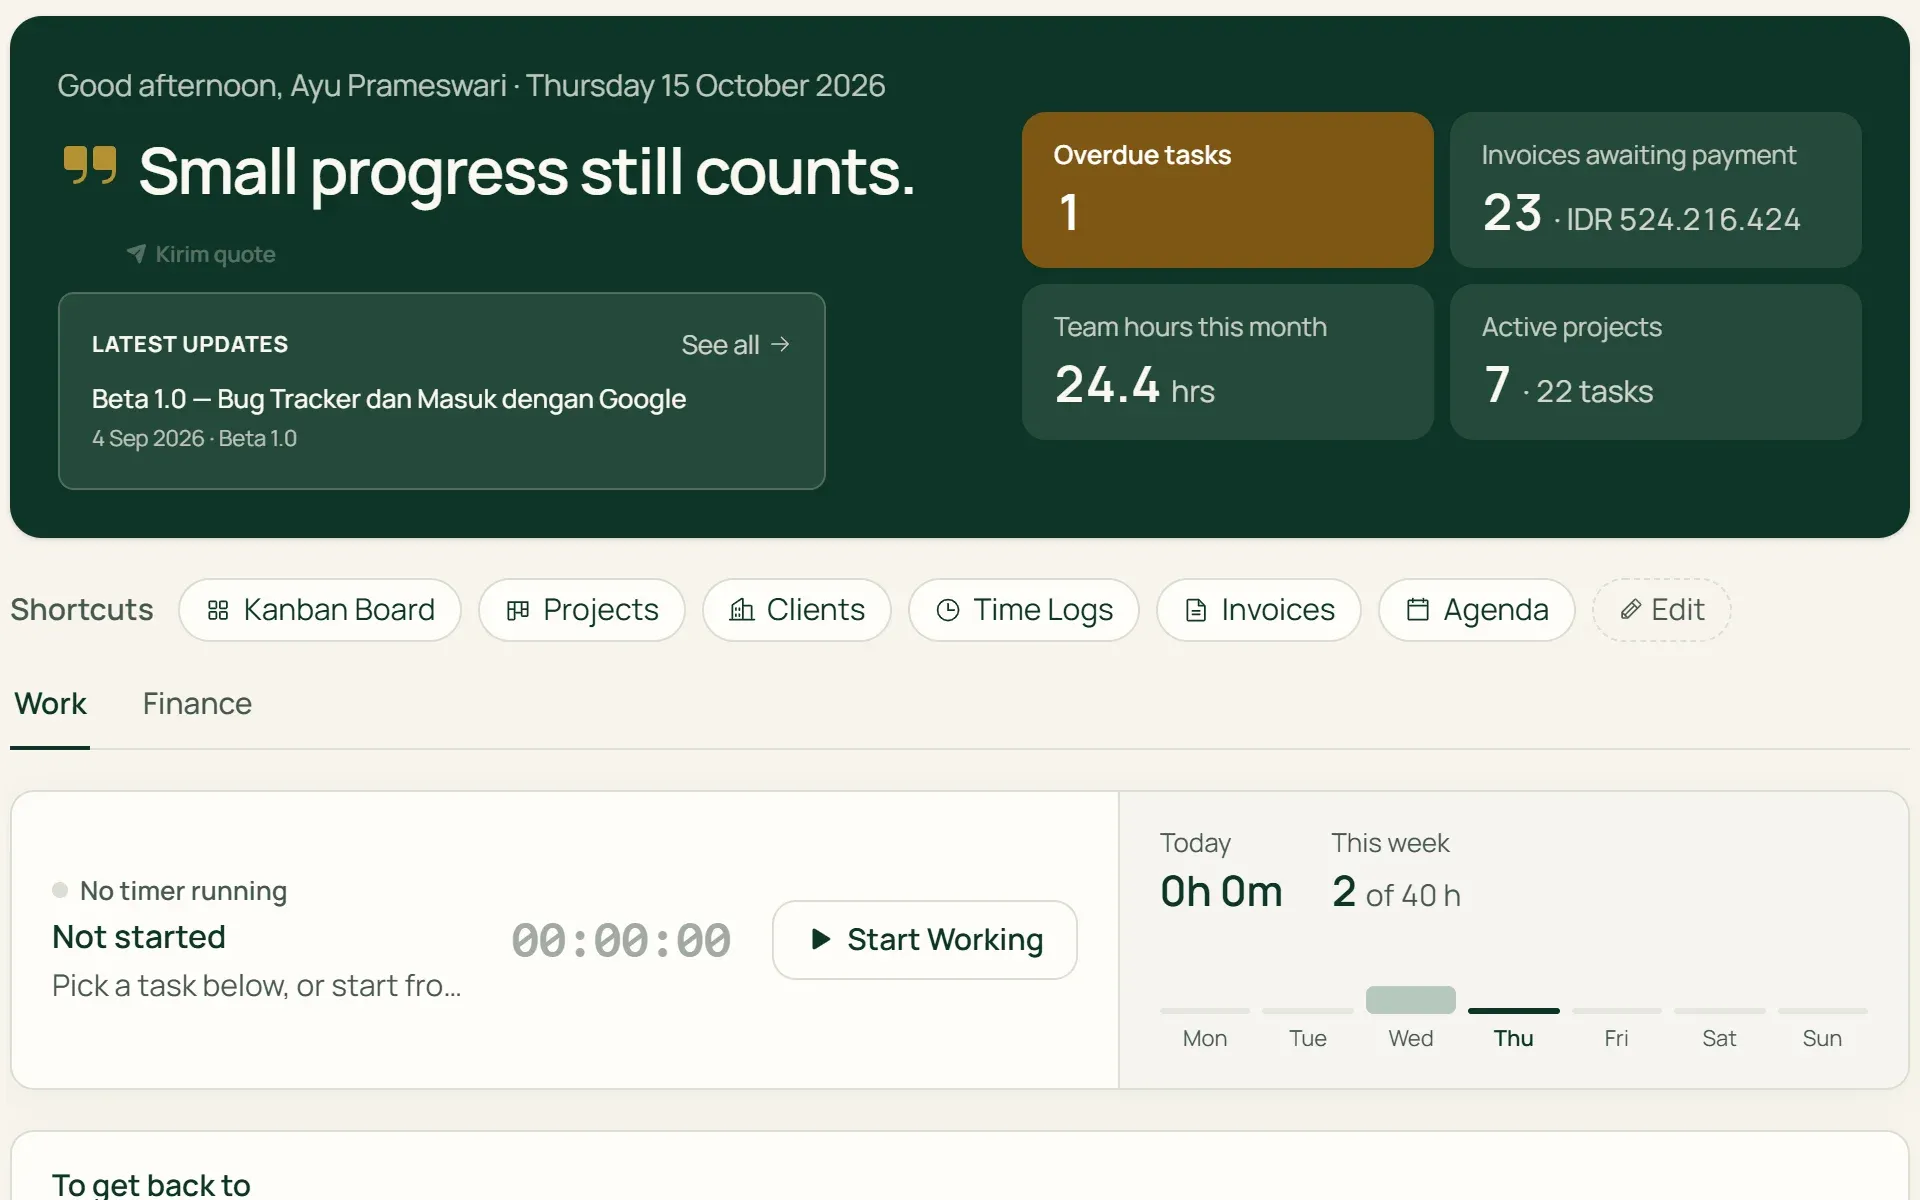
Task: Click the arrow next to See all
Action: coord(781,344)
